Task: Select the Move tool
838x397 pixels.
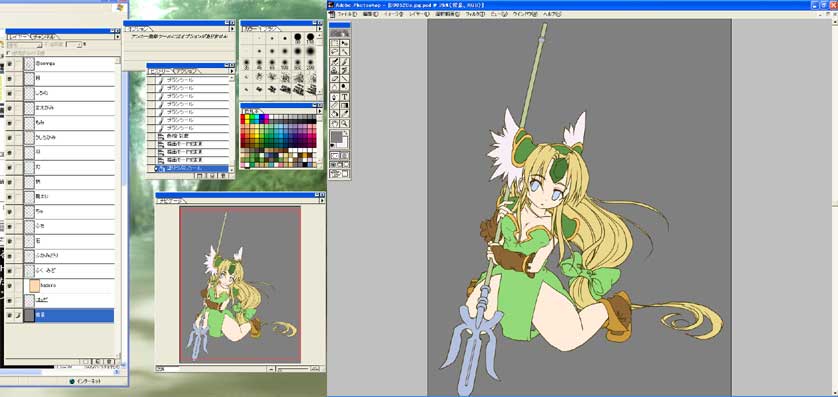Action: coord(345,43)
